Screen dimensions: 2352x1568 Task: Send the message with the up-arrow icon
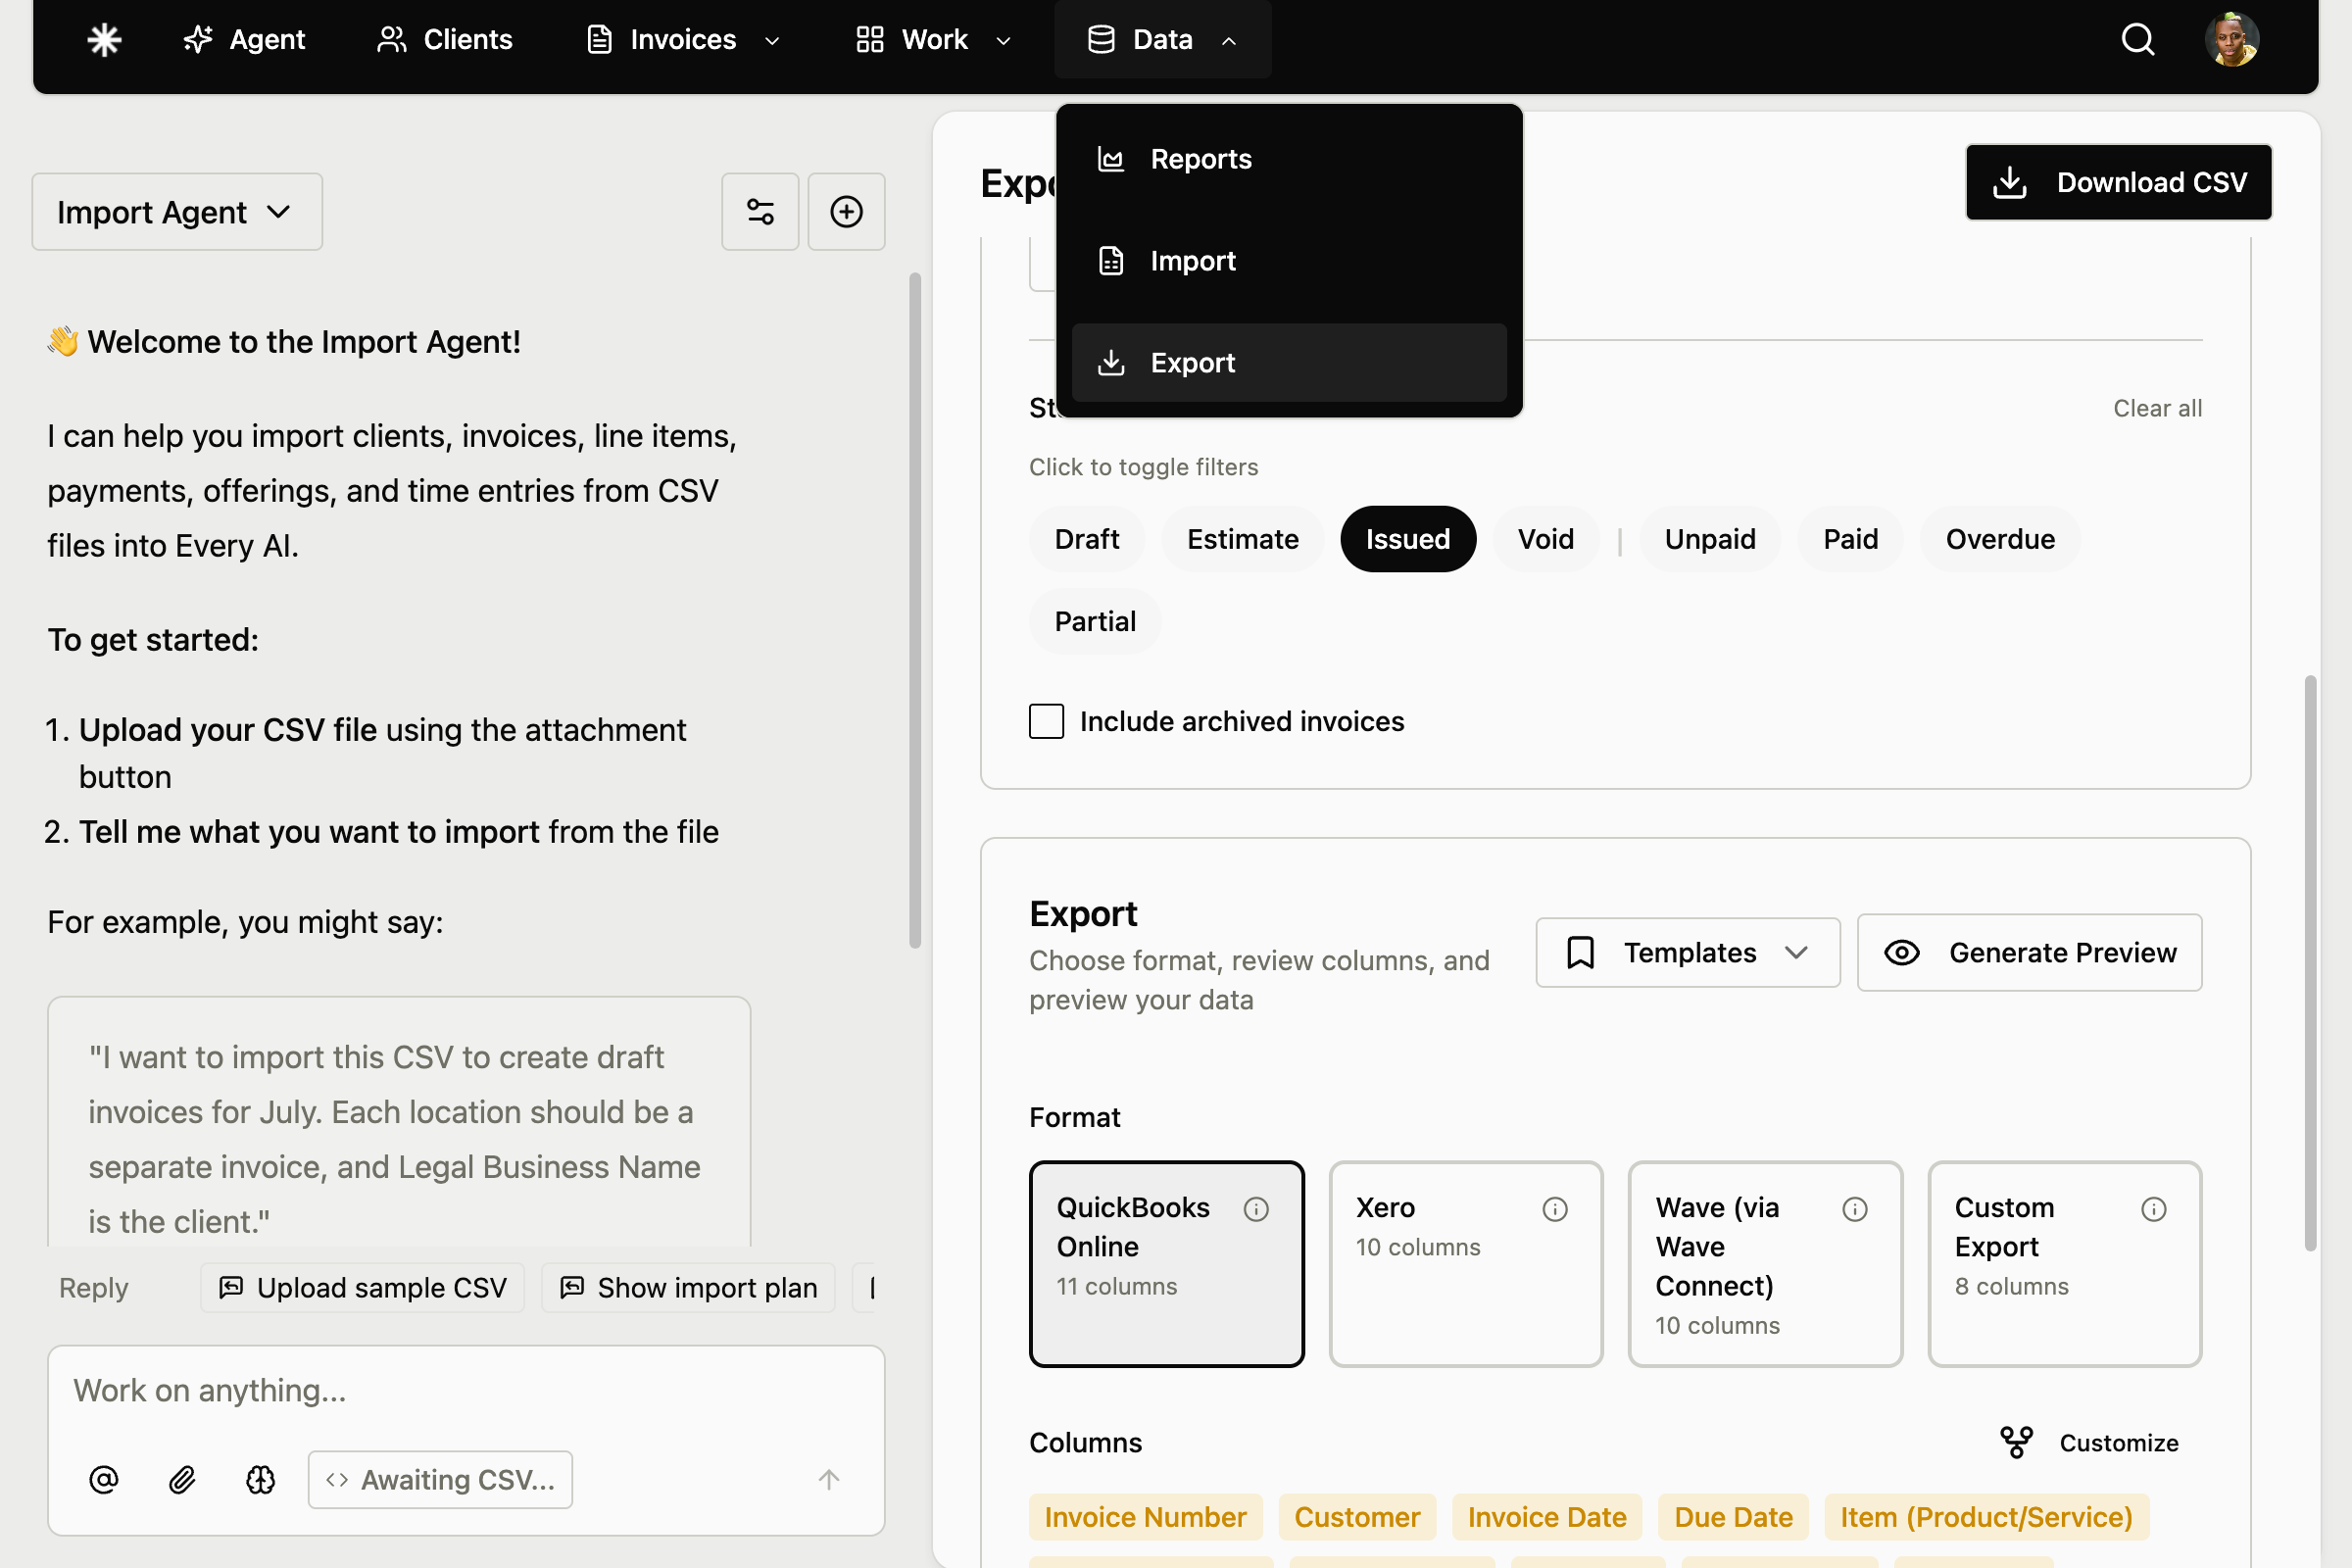click(x=828, y=1480)
